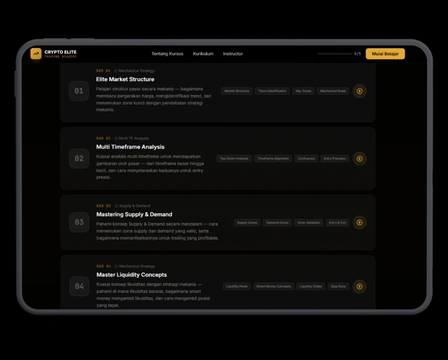The height and width of the screenshot is (360, 448).
Task: Select the Key Zones tag
Action: tap(303, 91)
